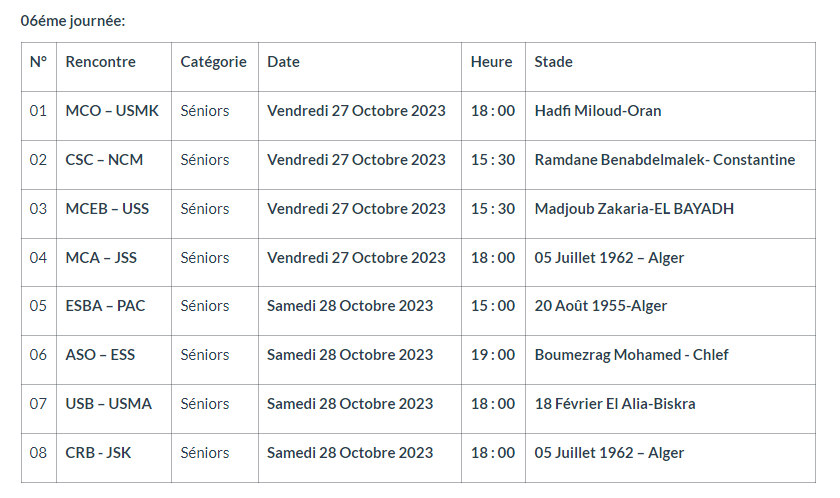Select the MCA – JSS fixture

[101, 258]
